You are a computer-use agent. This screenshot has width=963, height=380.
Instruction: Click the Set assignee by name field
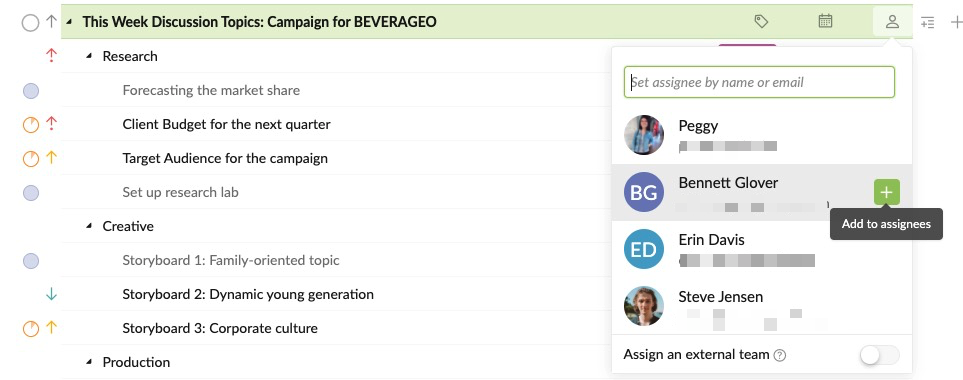759,82
